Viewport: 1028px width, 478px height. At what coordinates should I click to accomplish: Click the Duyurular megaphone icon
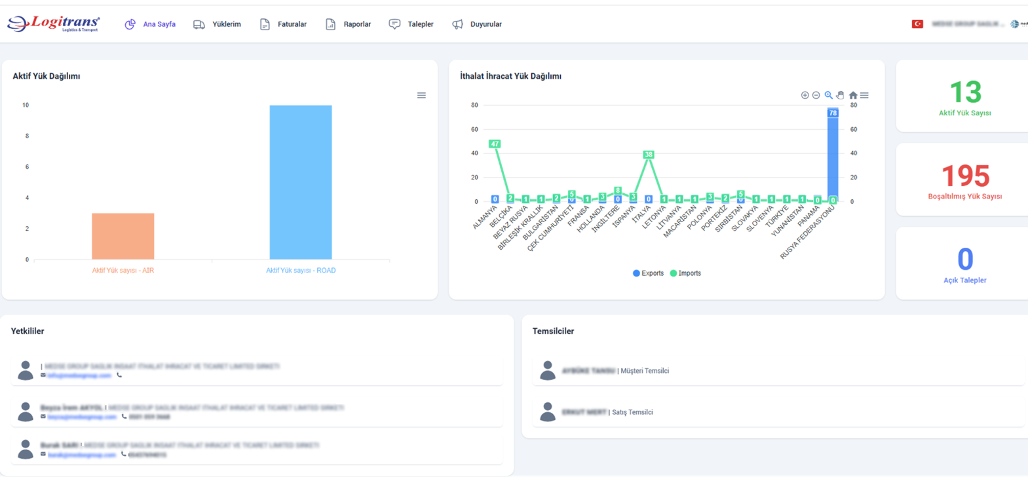pos(457,24)
